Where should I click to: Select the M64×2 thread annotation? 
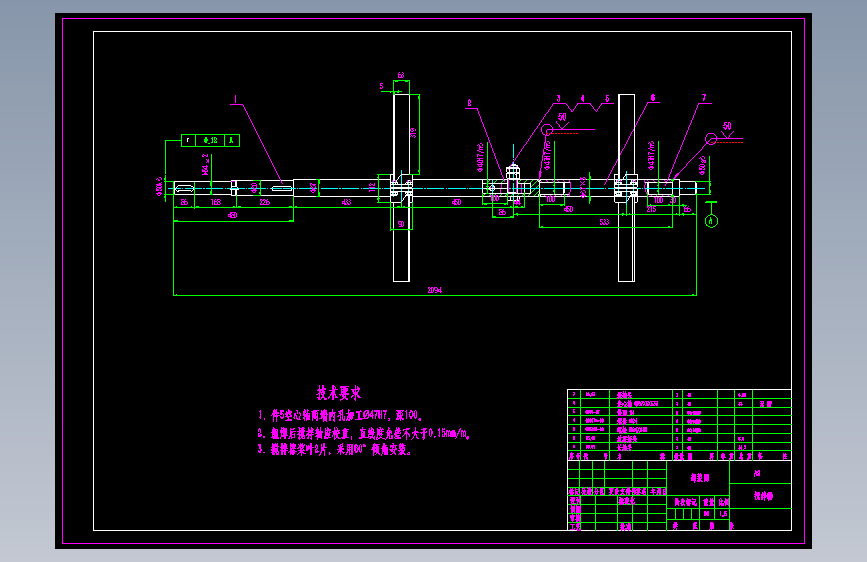(x=206, y=165)
